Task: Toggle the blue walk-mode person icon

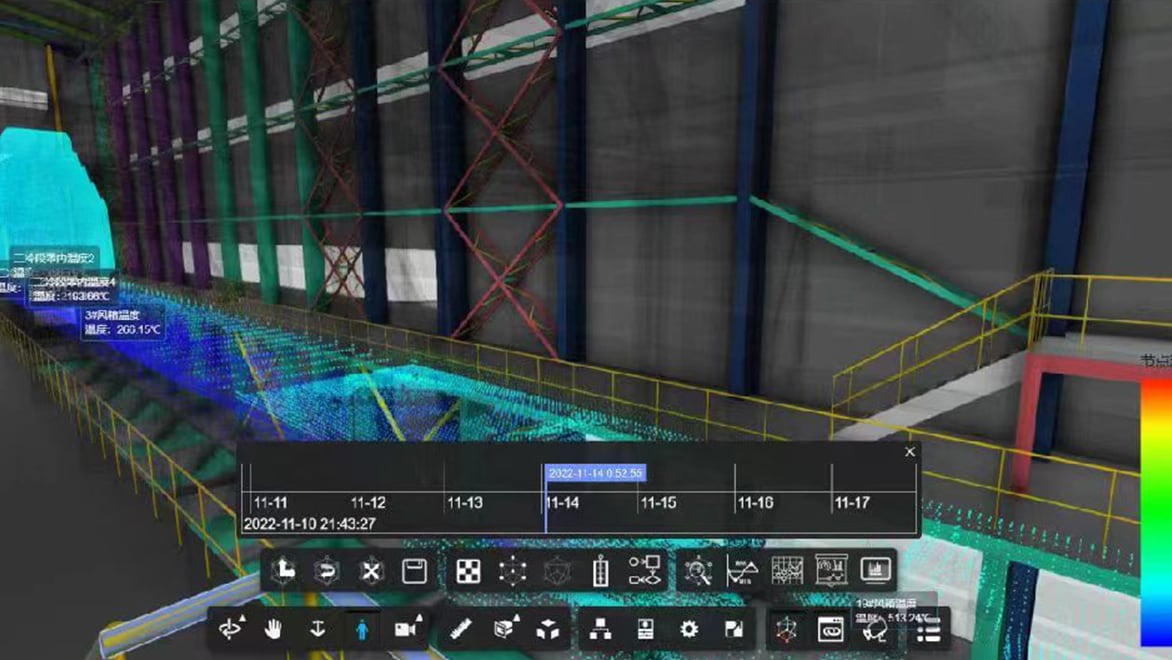Action: (361, 629)
